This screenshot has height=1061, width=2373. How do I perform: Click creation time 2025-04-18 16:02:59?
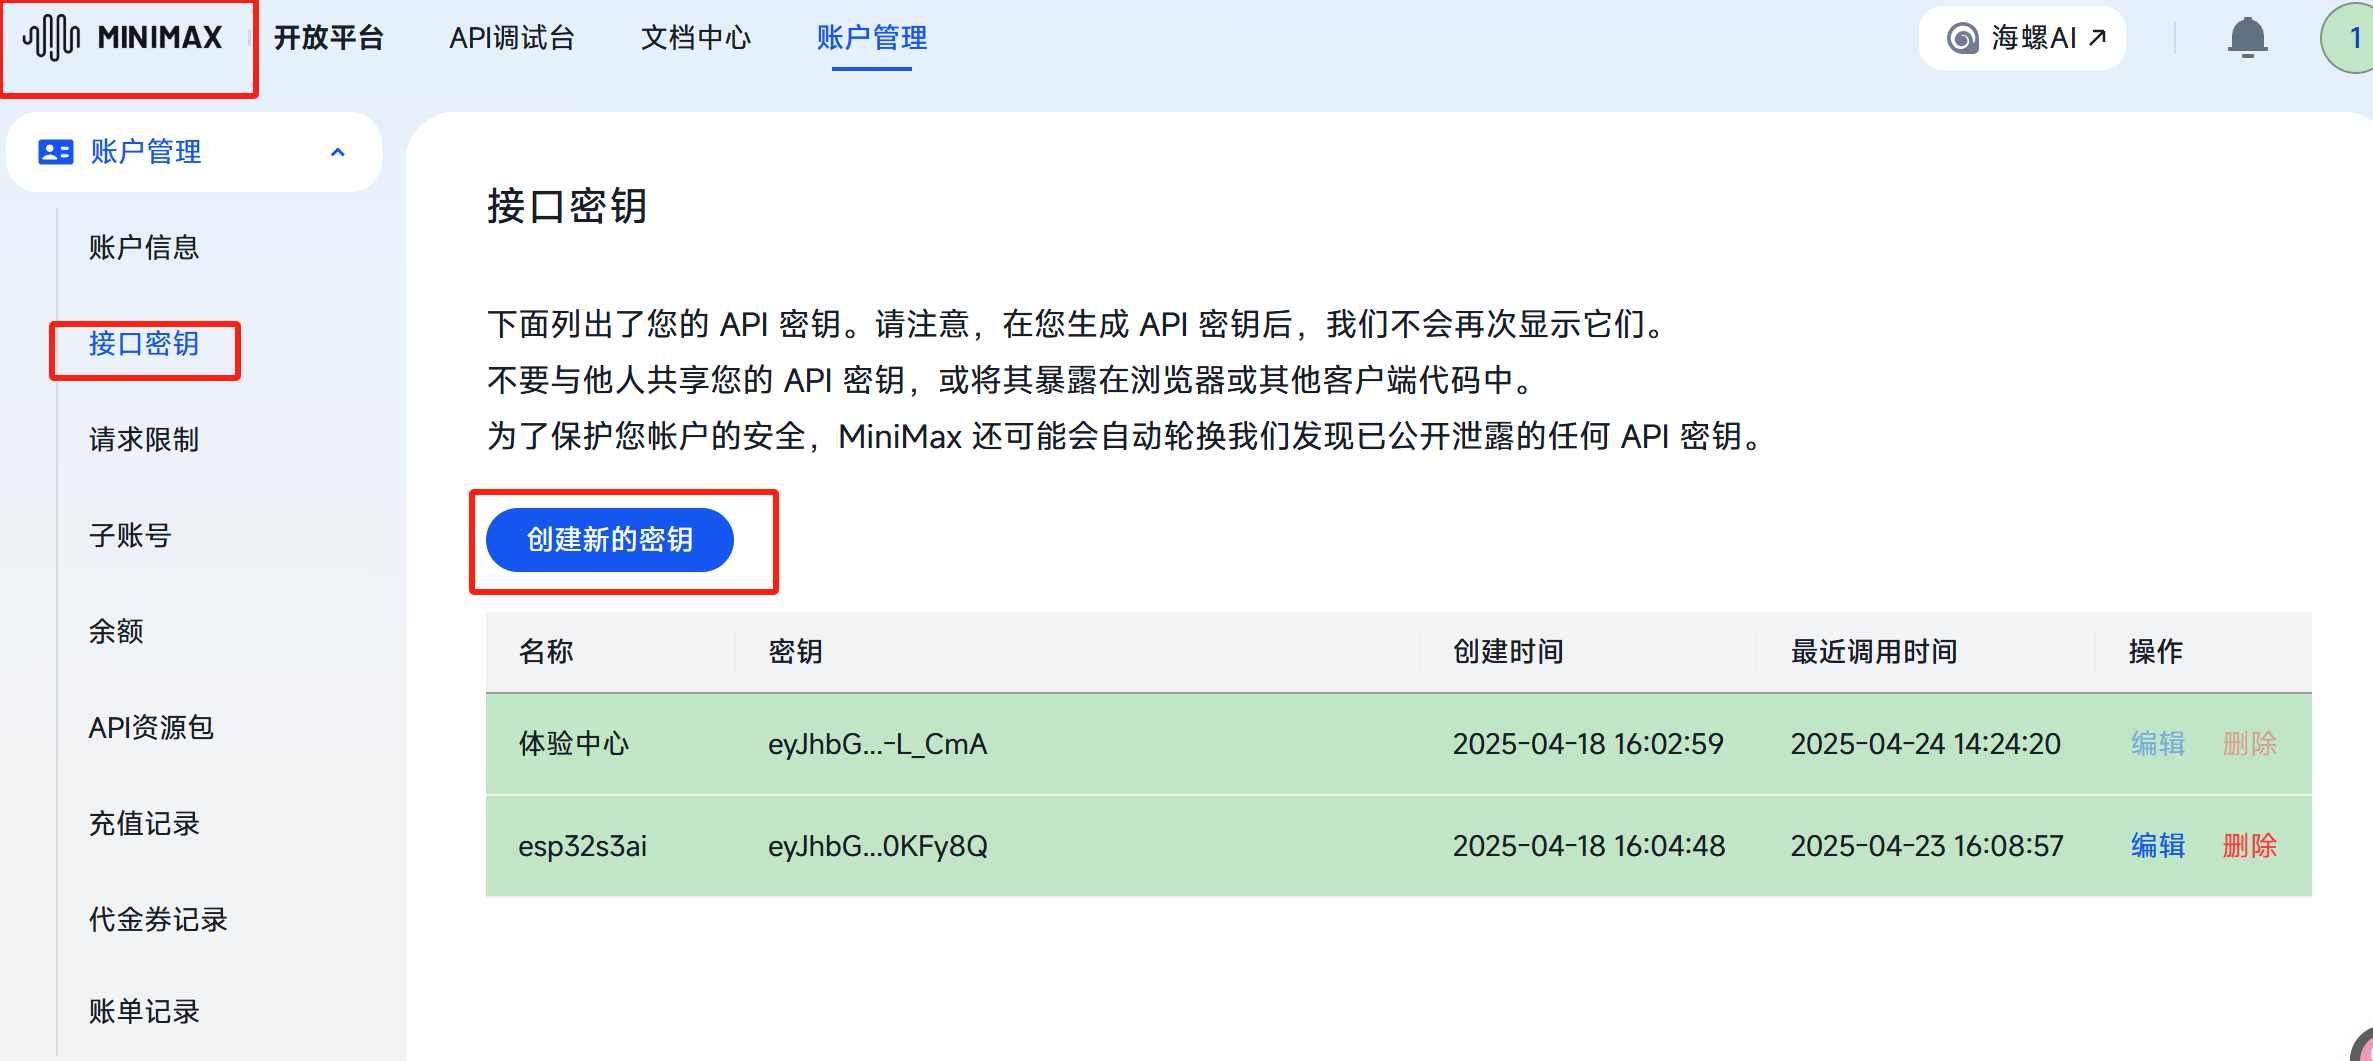[1588, 744]
